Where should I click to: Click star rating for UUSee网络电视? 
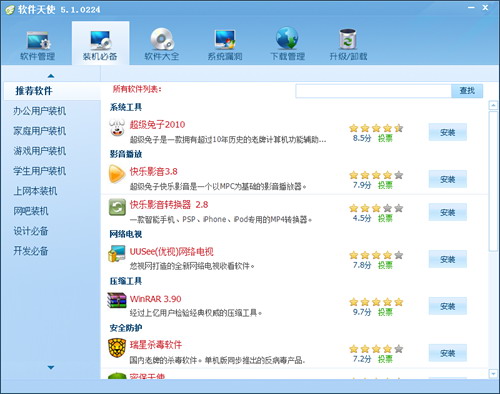click(376, 255)
